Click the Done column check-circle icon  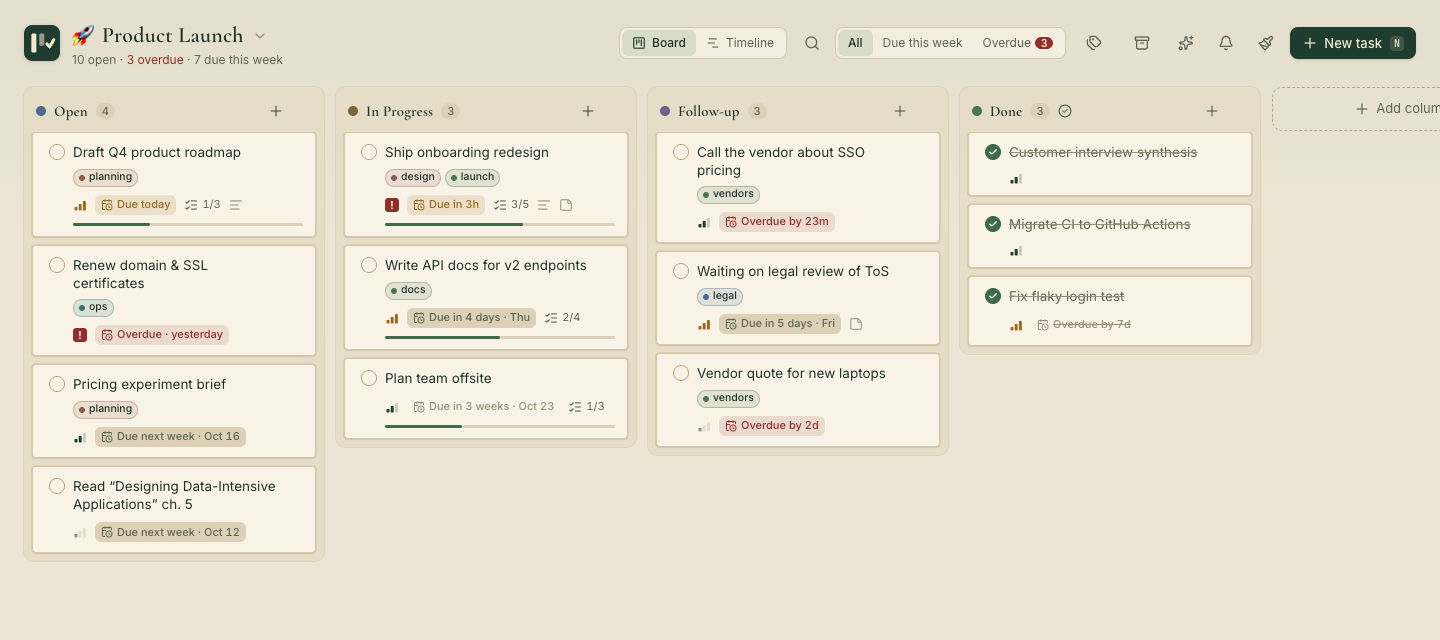pos(1065,111)
